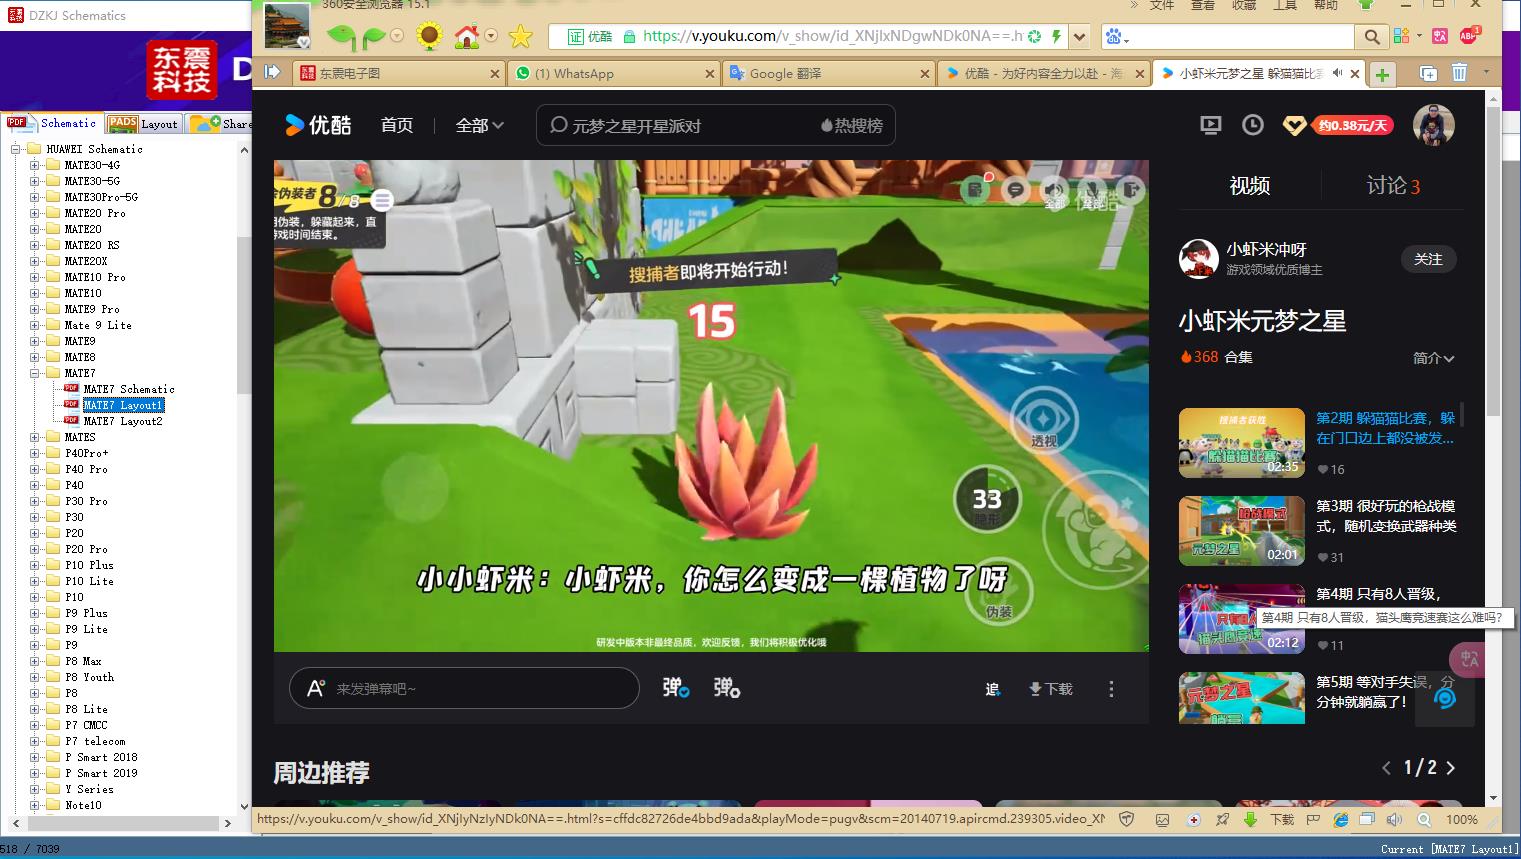1521x859 pixels.
Task: Switch to the 东震电子图 browser tab
Action: [x=397, y=74]
